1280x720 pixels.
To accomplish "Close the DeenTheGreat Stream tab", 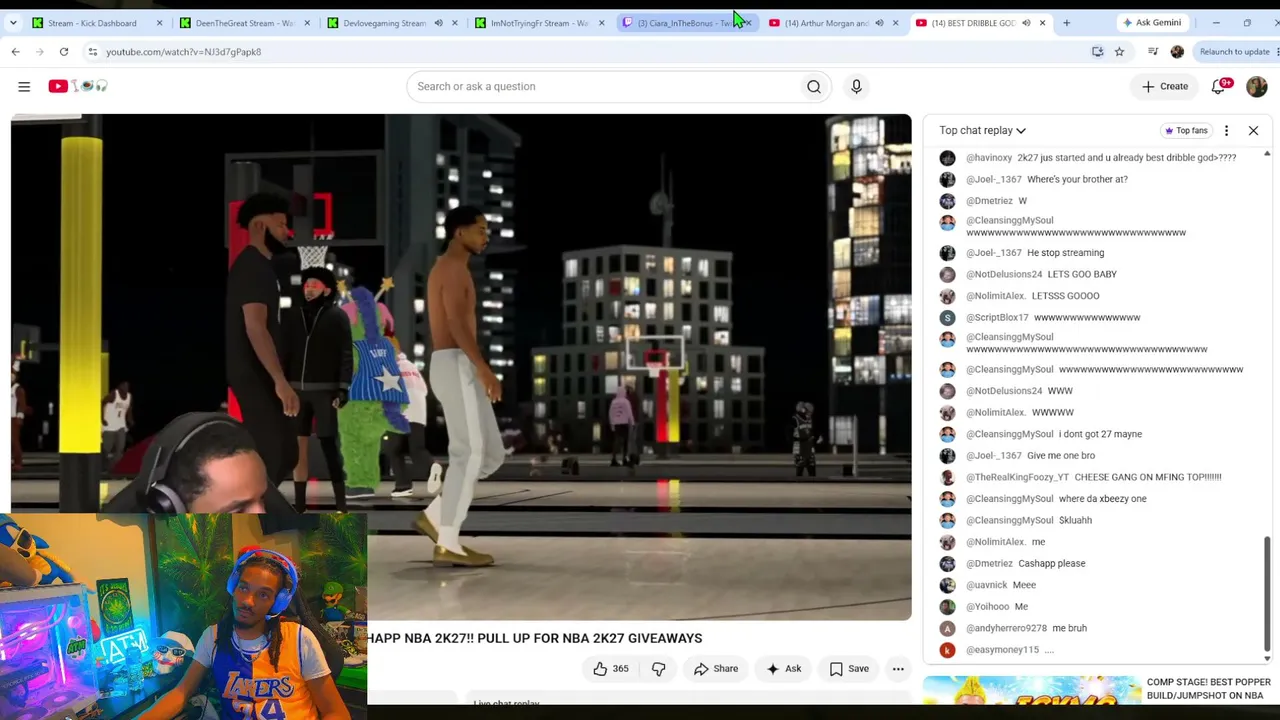I will click(x=307, y=23).
